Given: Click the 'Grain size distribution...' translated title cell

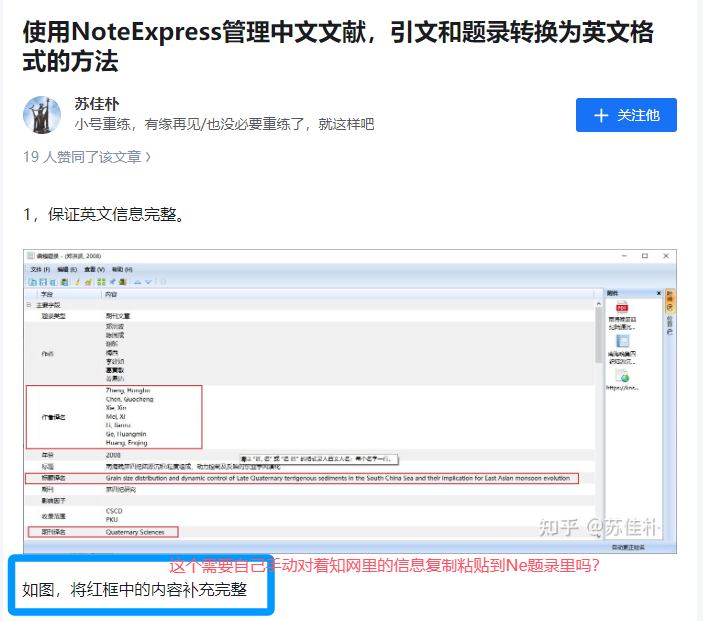Looking at the screenshot, I should (x=338, y=478).
